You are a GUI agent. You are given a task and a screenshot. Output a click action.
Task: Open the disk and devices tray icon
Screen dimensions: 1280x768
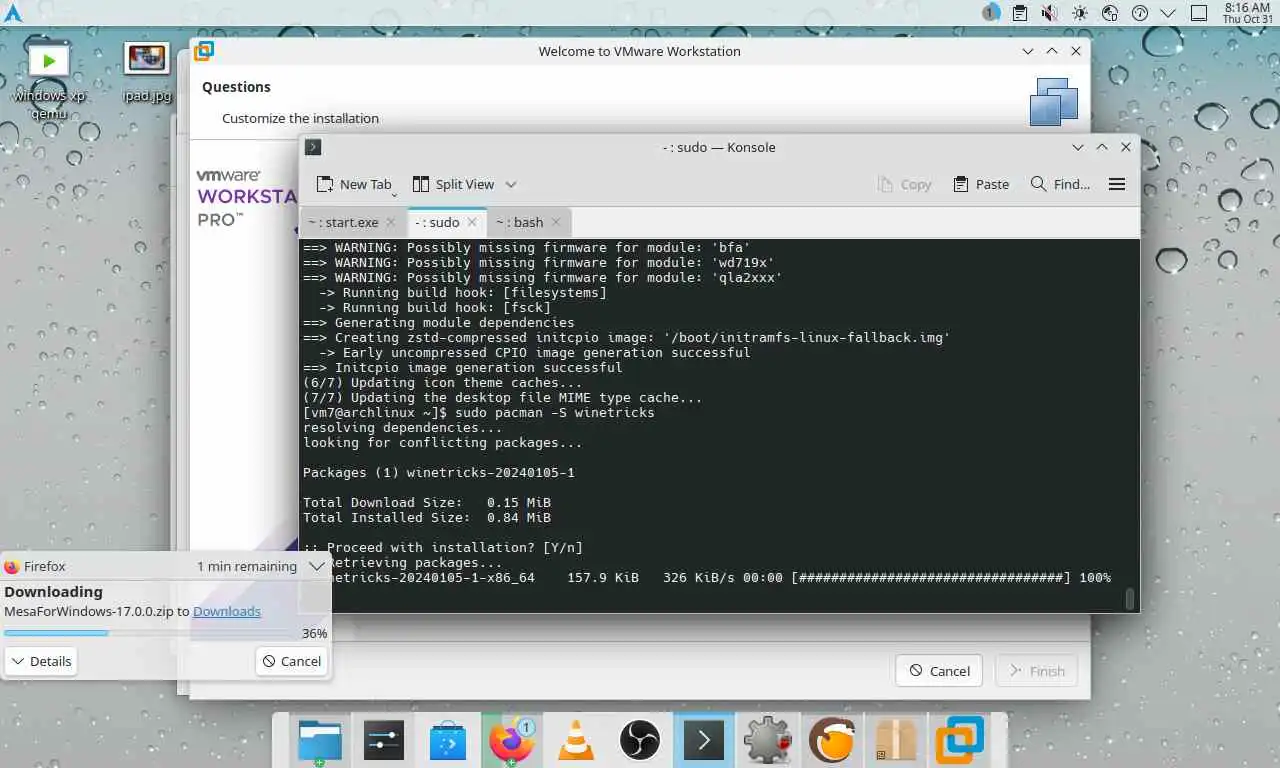point(1109,13)
